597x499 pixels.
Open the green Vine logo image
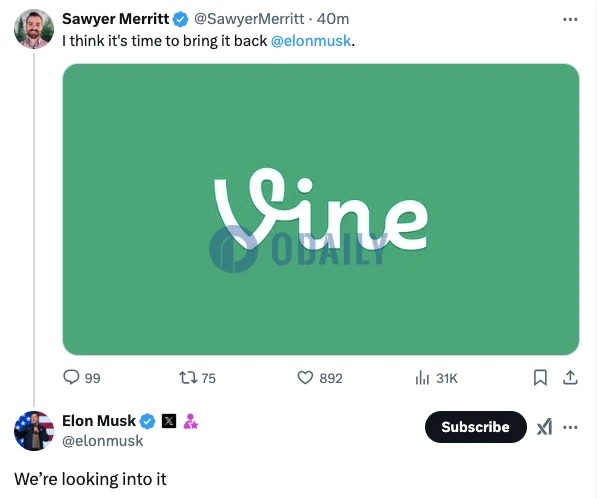click(x=321, y=209)
